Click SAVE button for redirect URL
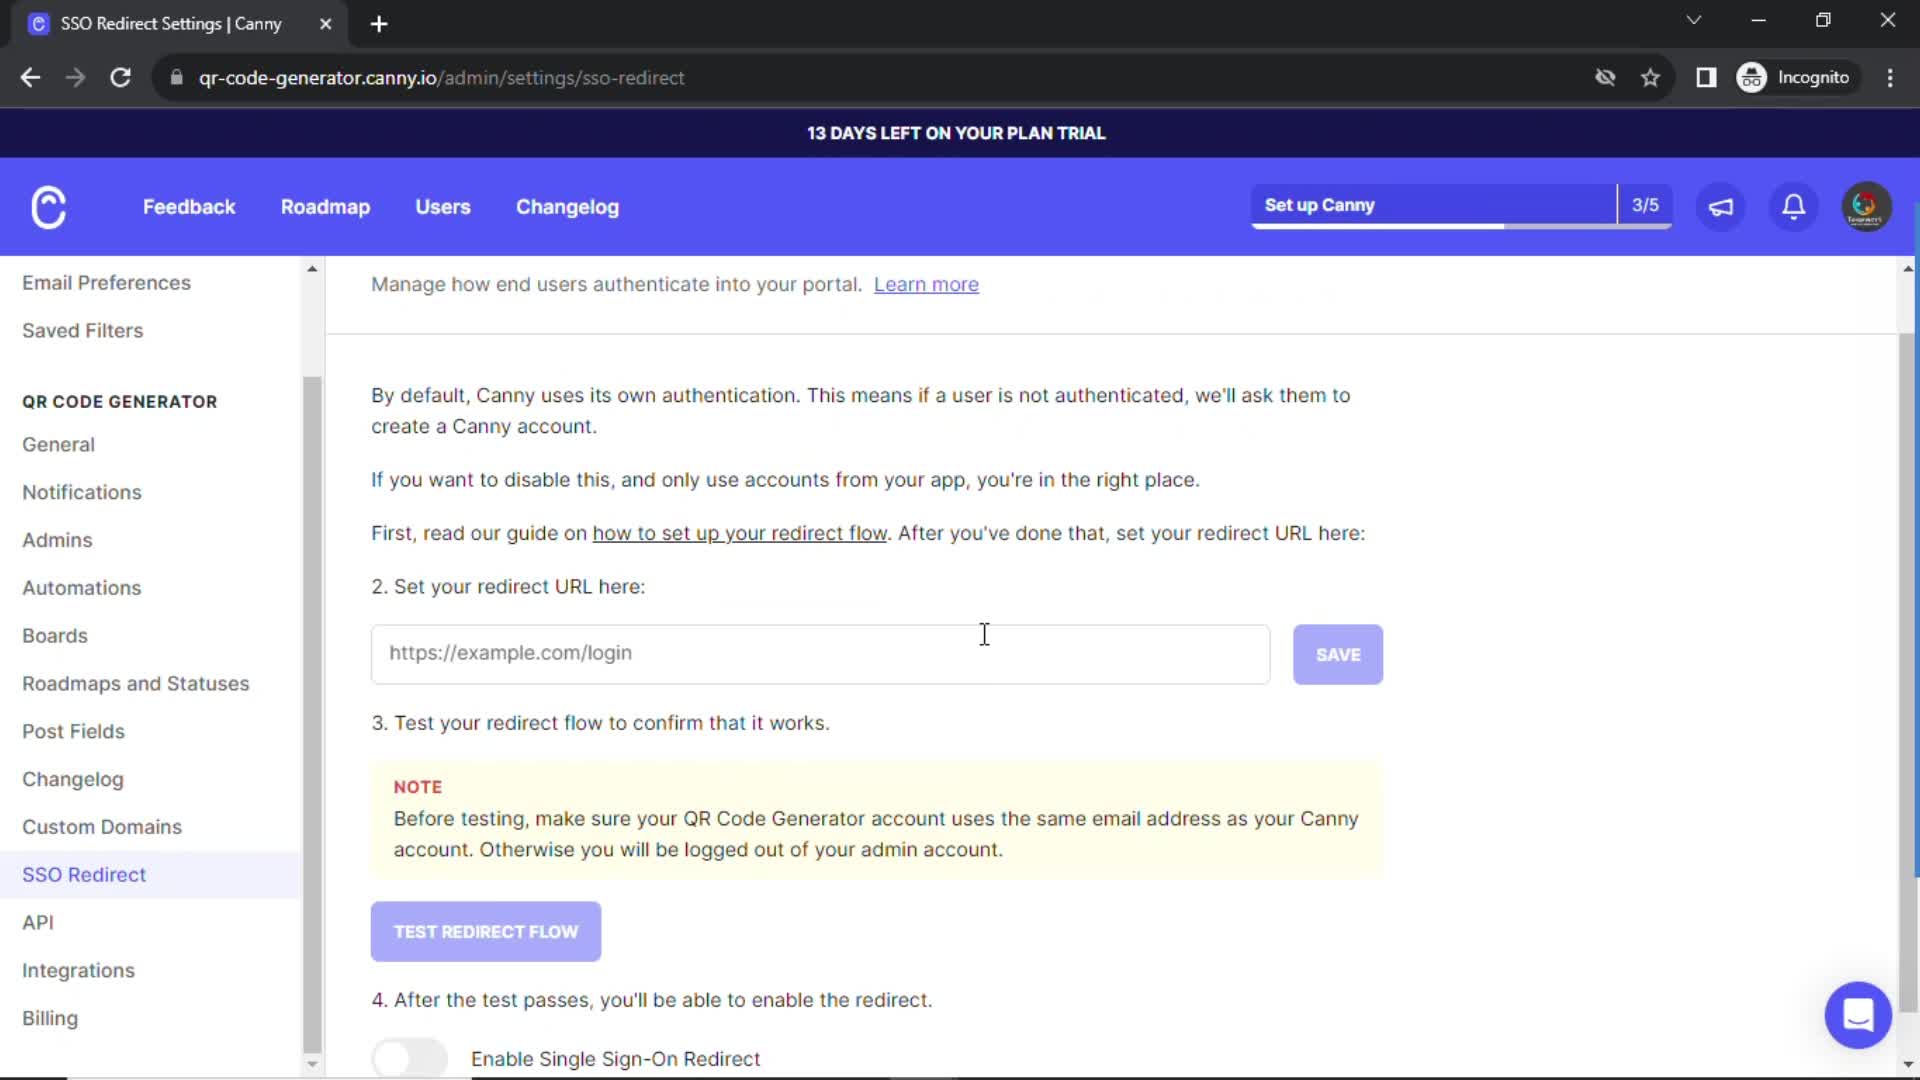Screen dimensions: 1920x1080 point(1338,654)
